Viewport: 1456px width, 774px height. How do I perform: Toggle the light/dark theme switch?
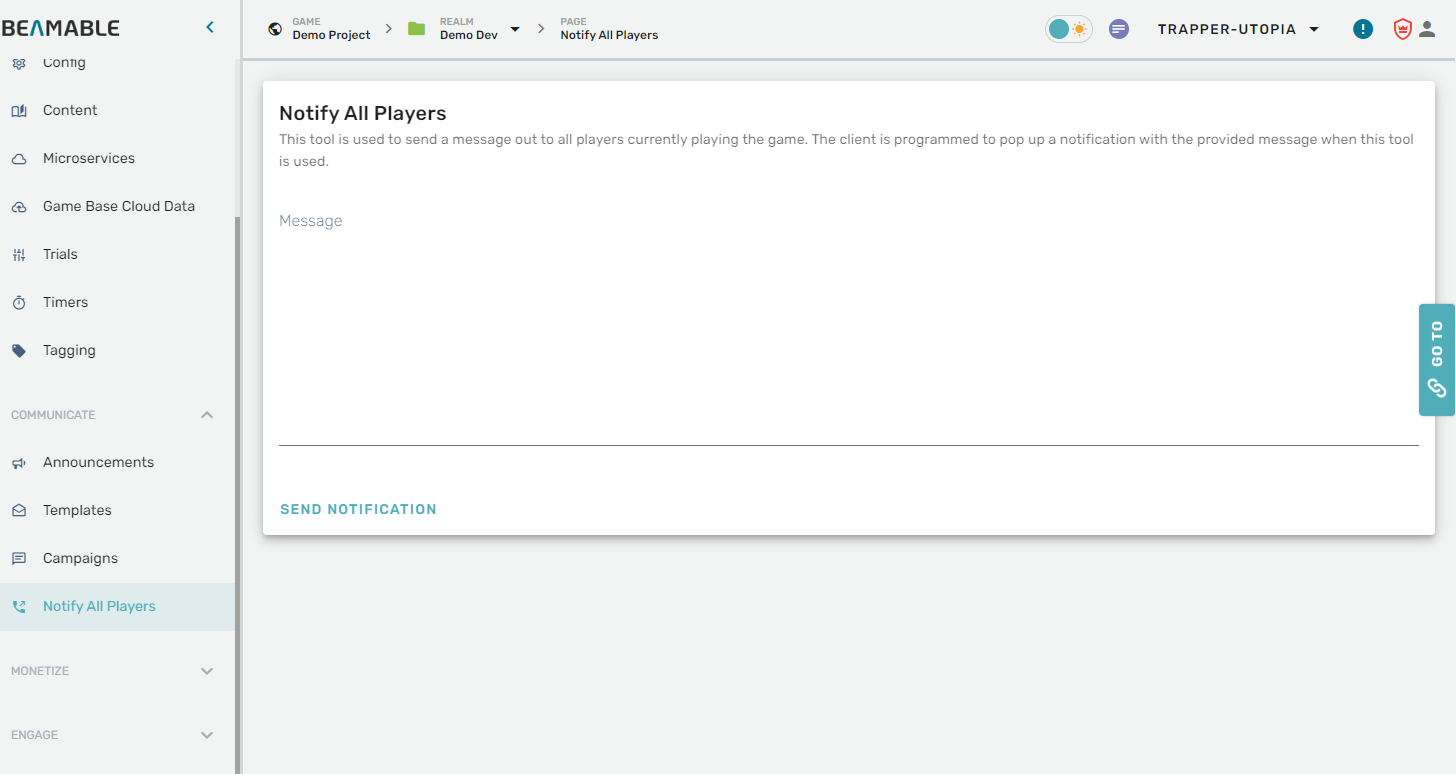click(x=1068, y=29)
